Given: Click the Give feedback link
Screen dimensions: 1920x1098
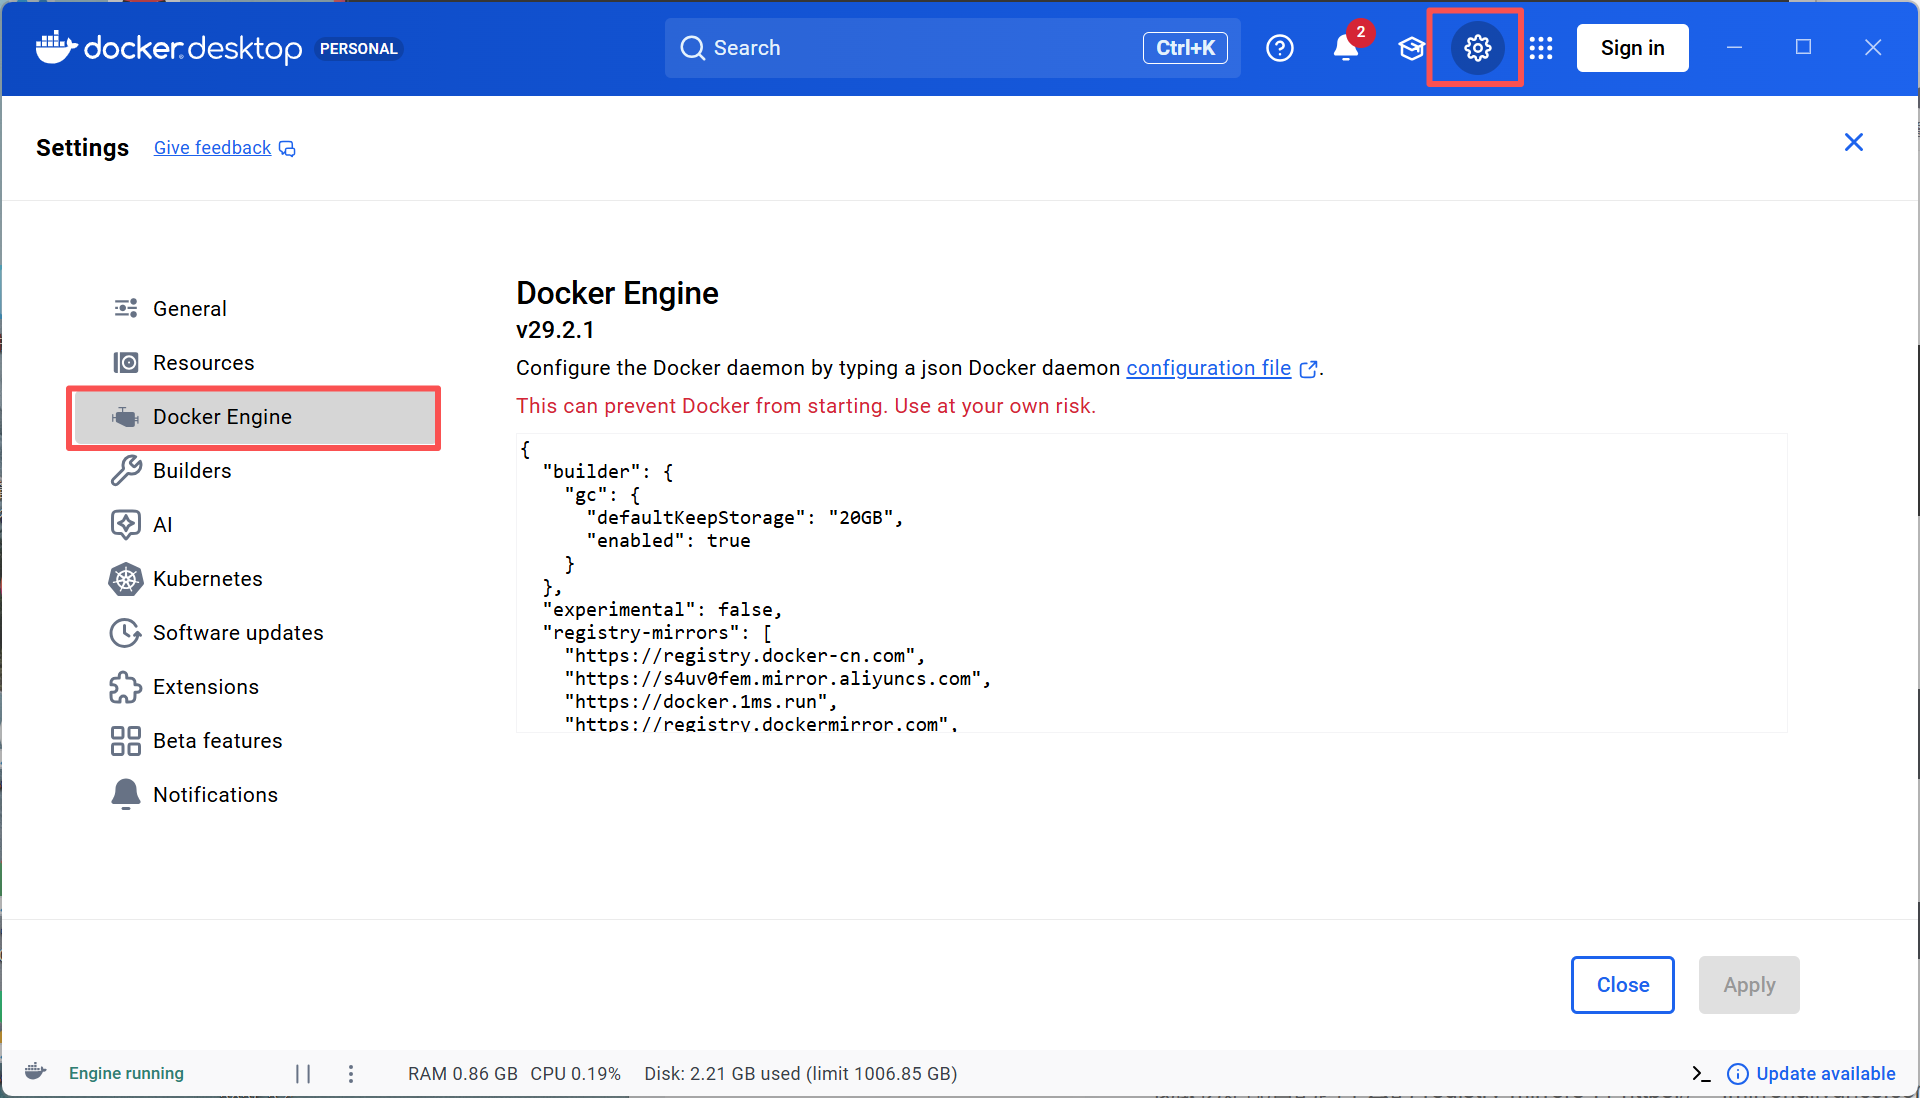Looking at the screenshot, I should [213, 148].
